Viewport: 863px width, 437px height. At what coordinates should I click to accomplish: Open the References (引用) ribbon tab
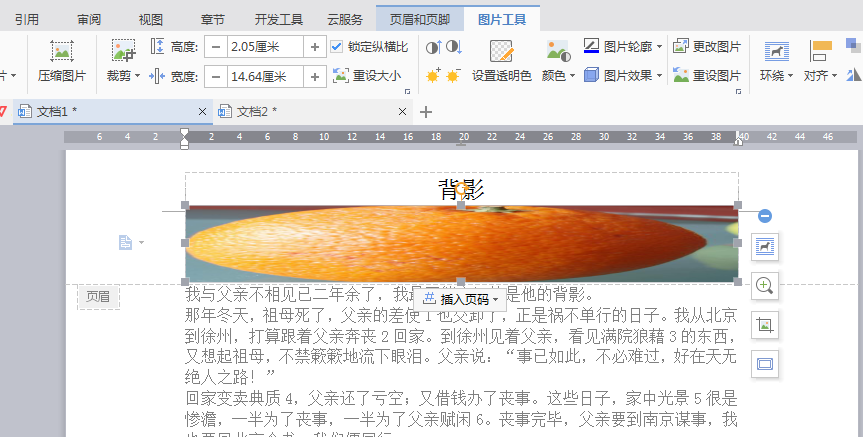[x=26, y=20]
